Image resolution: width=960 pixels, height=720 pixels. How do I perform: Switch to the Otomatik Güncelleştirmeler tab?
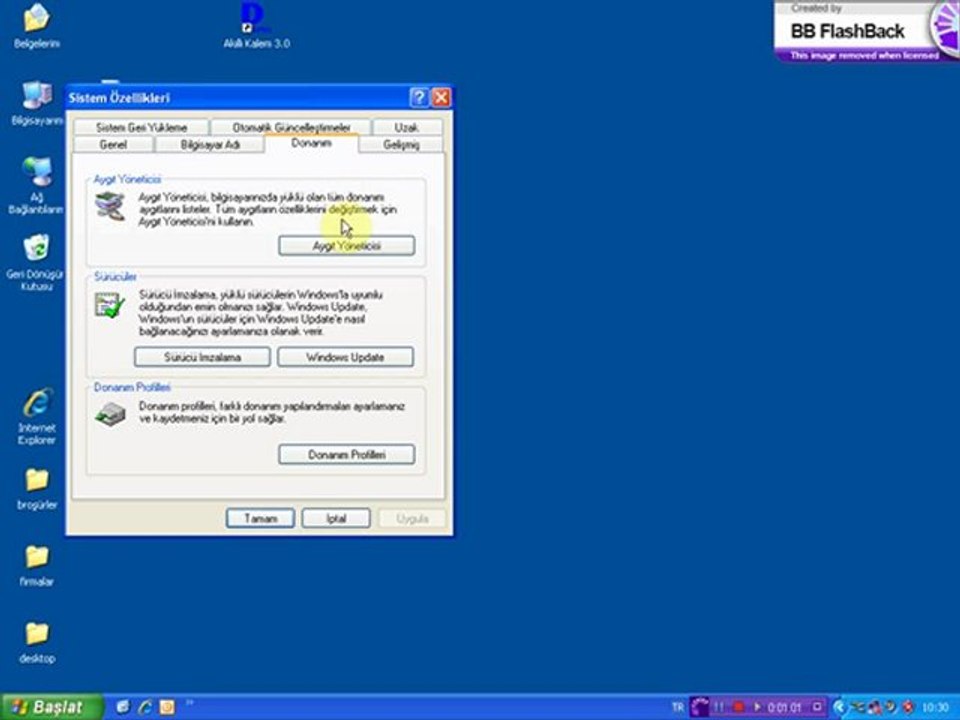click(x=291, y=127)
